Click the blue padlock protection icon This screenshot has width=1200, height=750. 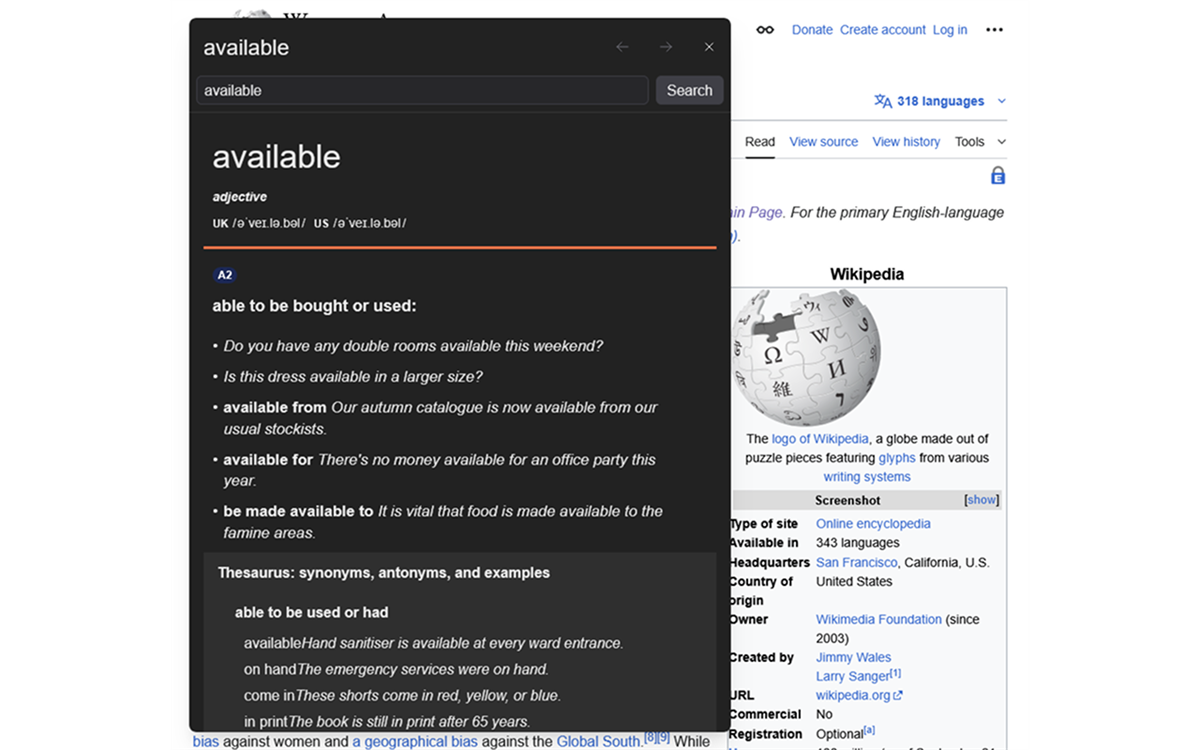997,176
